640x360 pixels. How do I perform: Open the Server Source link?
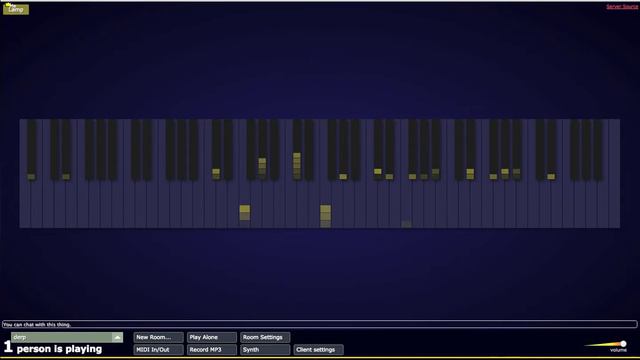point(622,7)
